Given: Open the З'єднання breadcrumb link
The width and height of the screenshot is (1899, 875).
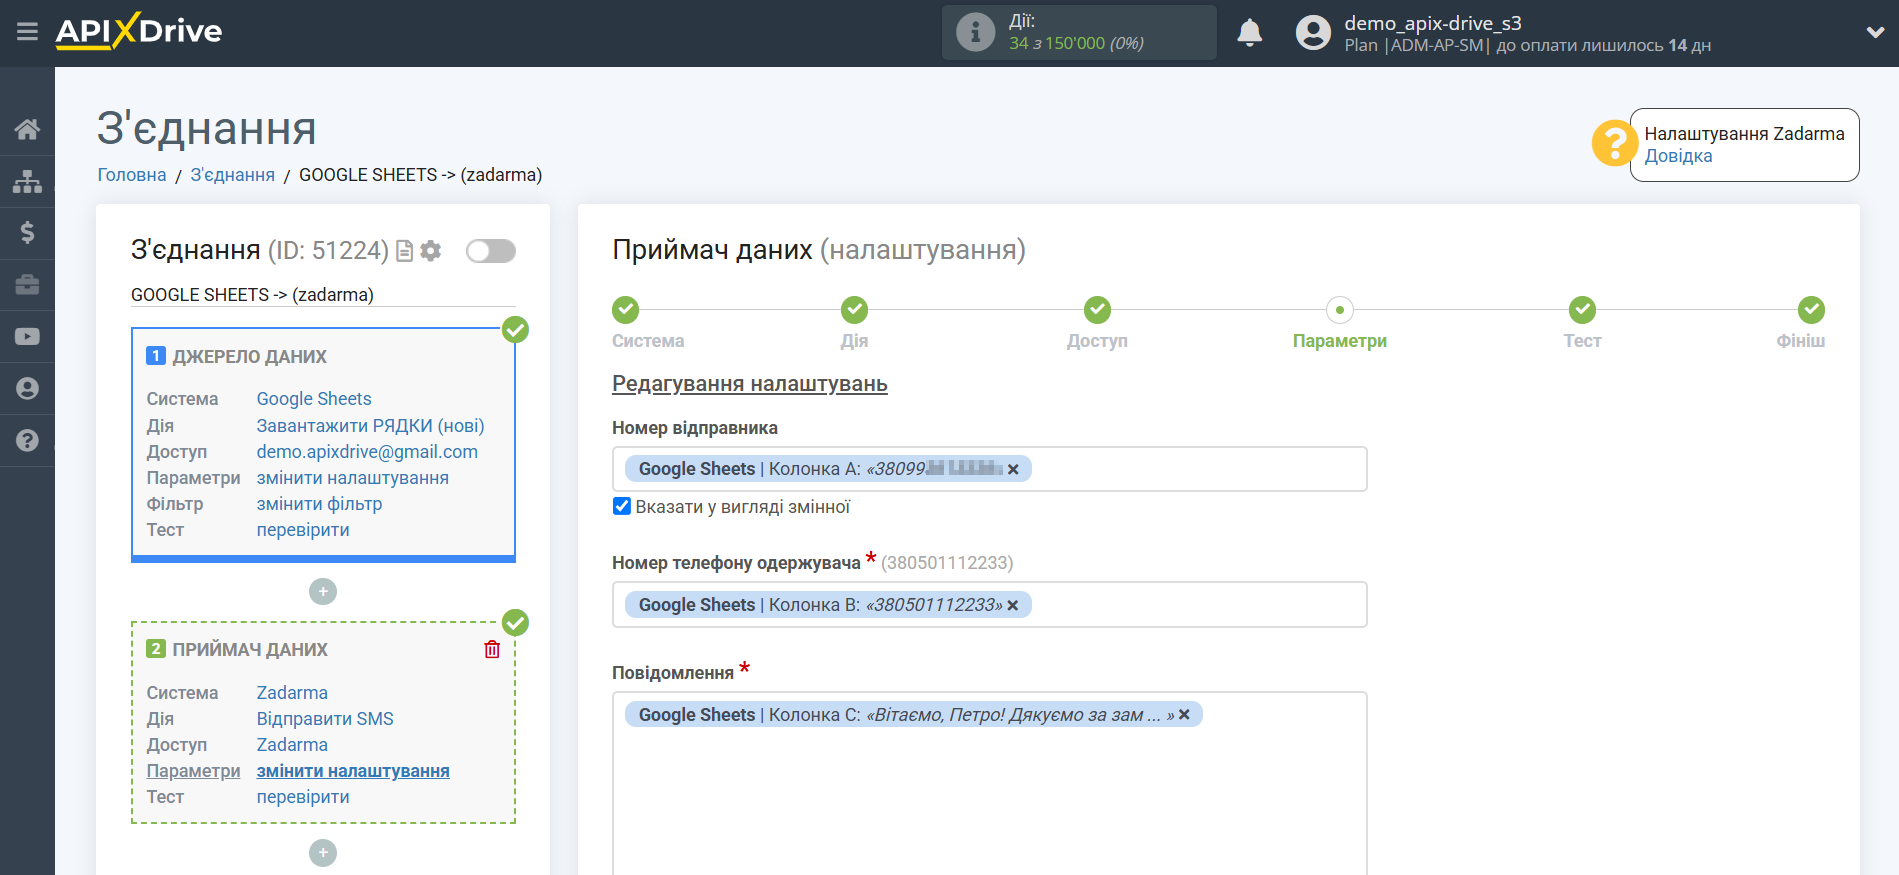Looking at the screenshot, I should click(233, 175).
